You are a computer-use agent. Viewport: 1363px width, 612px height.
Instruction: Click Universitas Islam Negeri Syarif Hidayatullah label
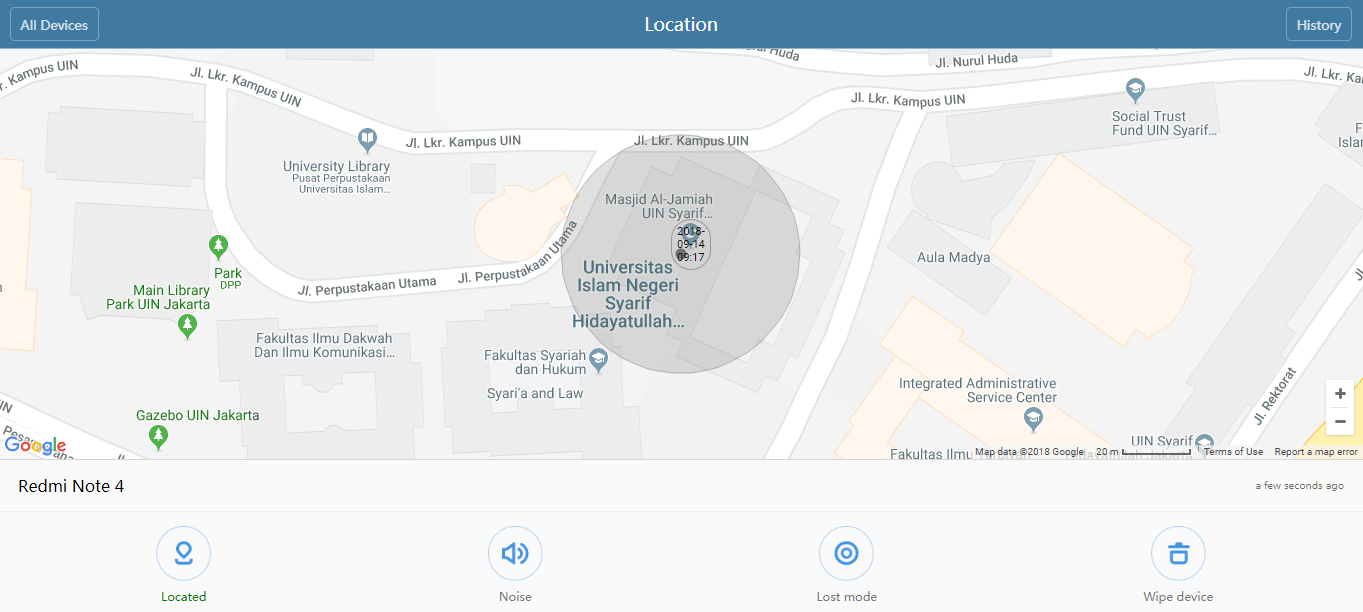click(630, 295)
